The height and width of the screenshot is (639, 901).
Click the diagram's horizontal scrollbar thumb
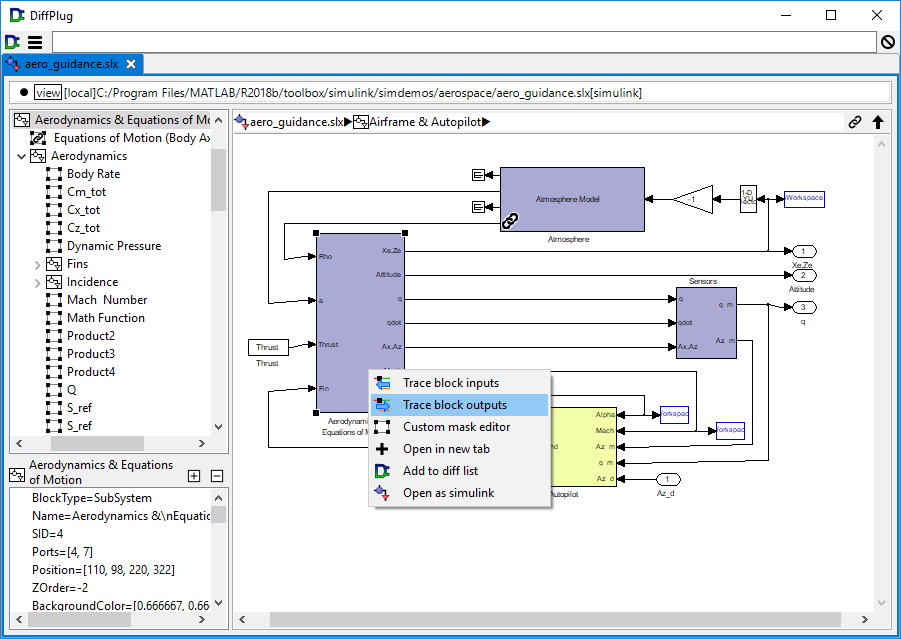coord(555,619)
